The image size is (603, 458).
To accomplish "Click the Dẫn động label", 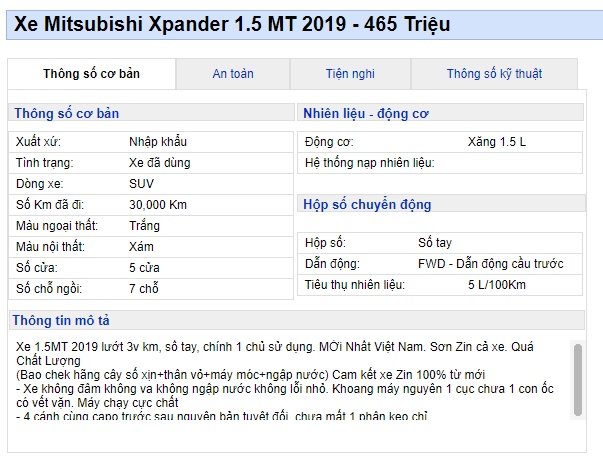I will pos(332,264).
